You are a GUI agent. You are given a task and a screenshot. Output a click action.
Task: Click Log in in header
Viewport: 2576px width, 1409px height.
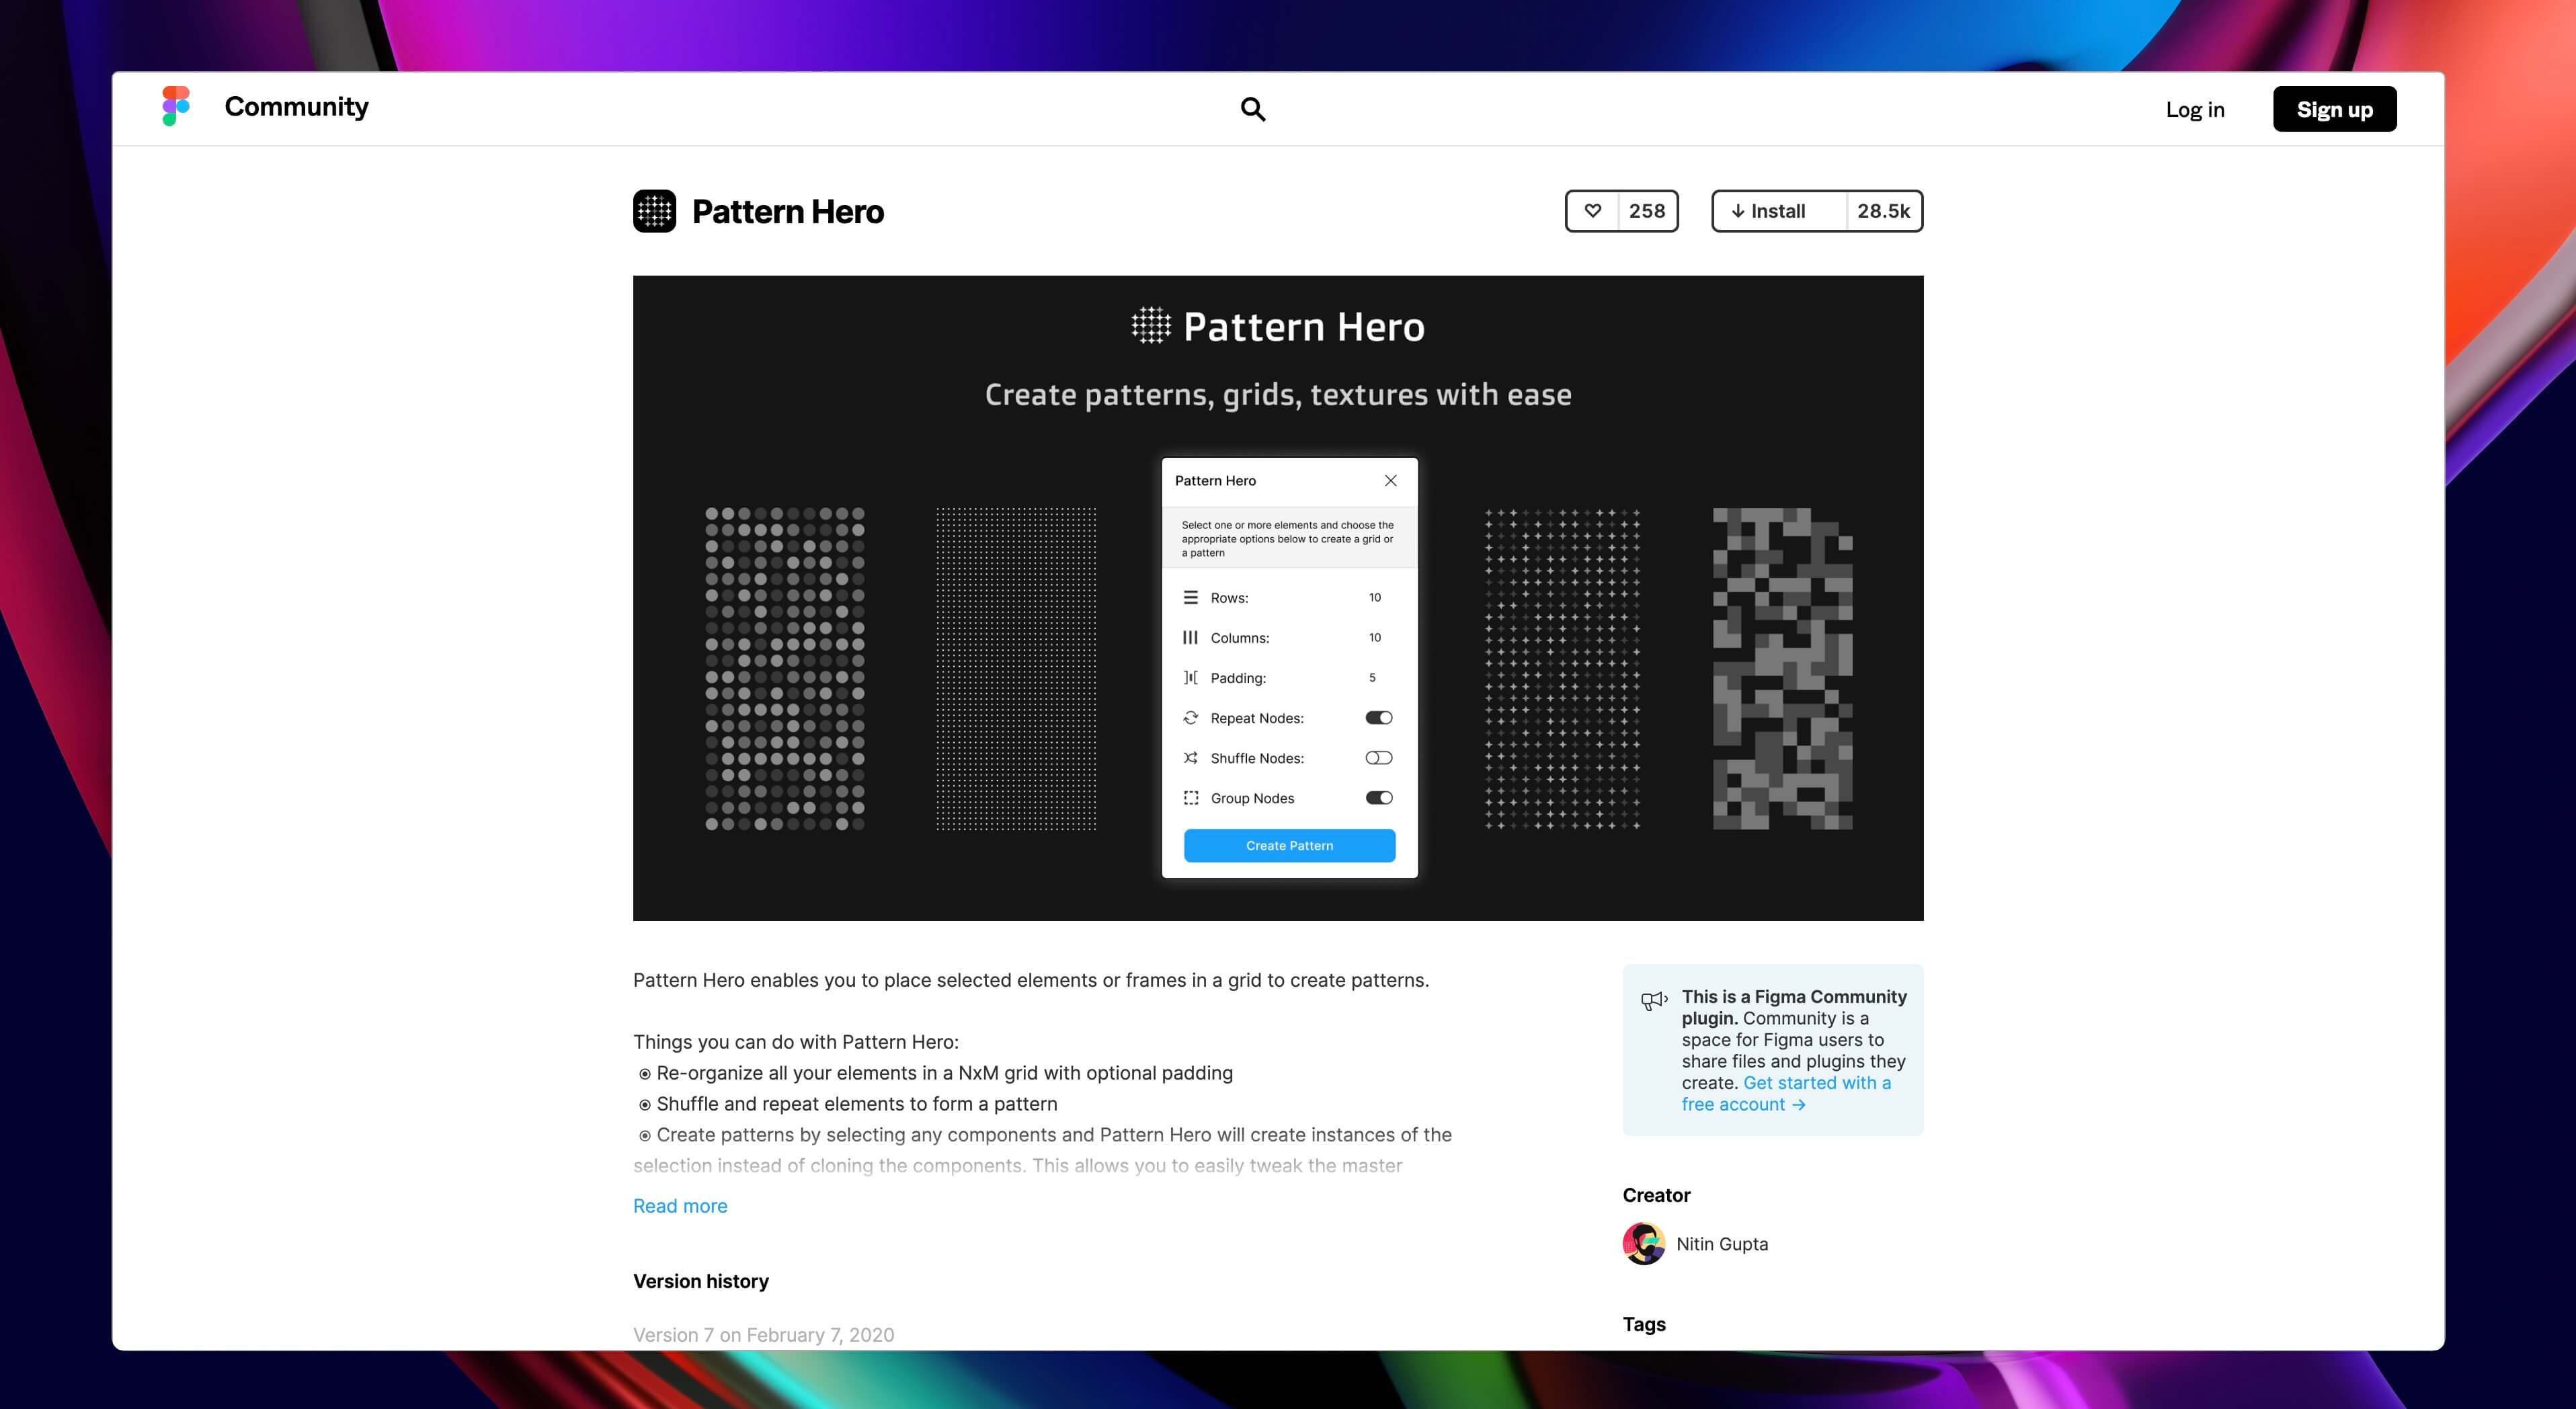2195,110
